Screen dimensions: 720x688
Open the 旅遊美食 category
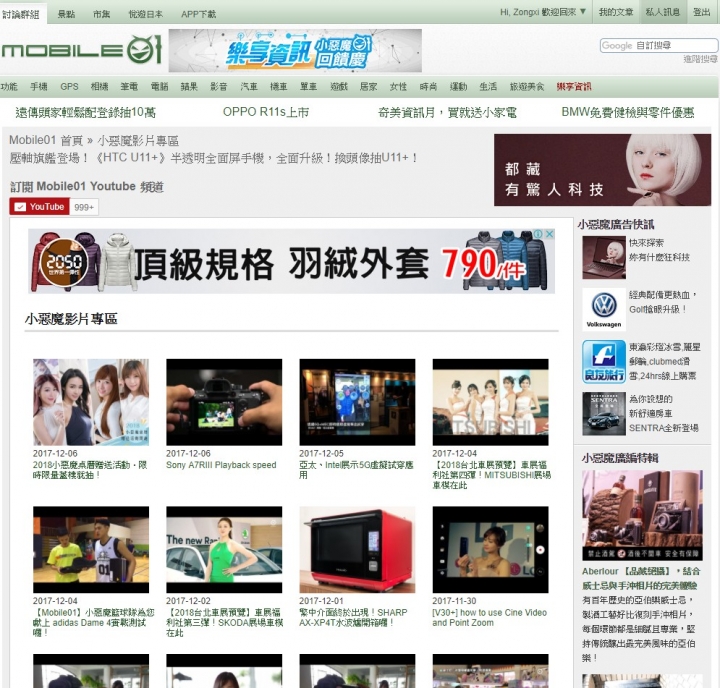pyautogui.click(x=527, y=86)
